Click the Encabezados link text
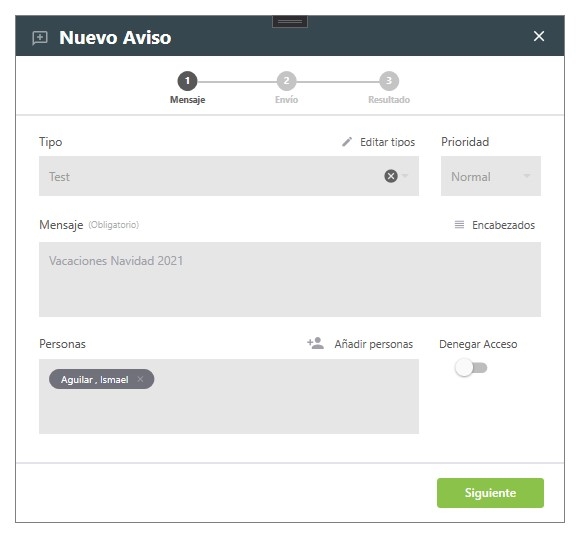 (x=503, y=225)
